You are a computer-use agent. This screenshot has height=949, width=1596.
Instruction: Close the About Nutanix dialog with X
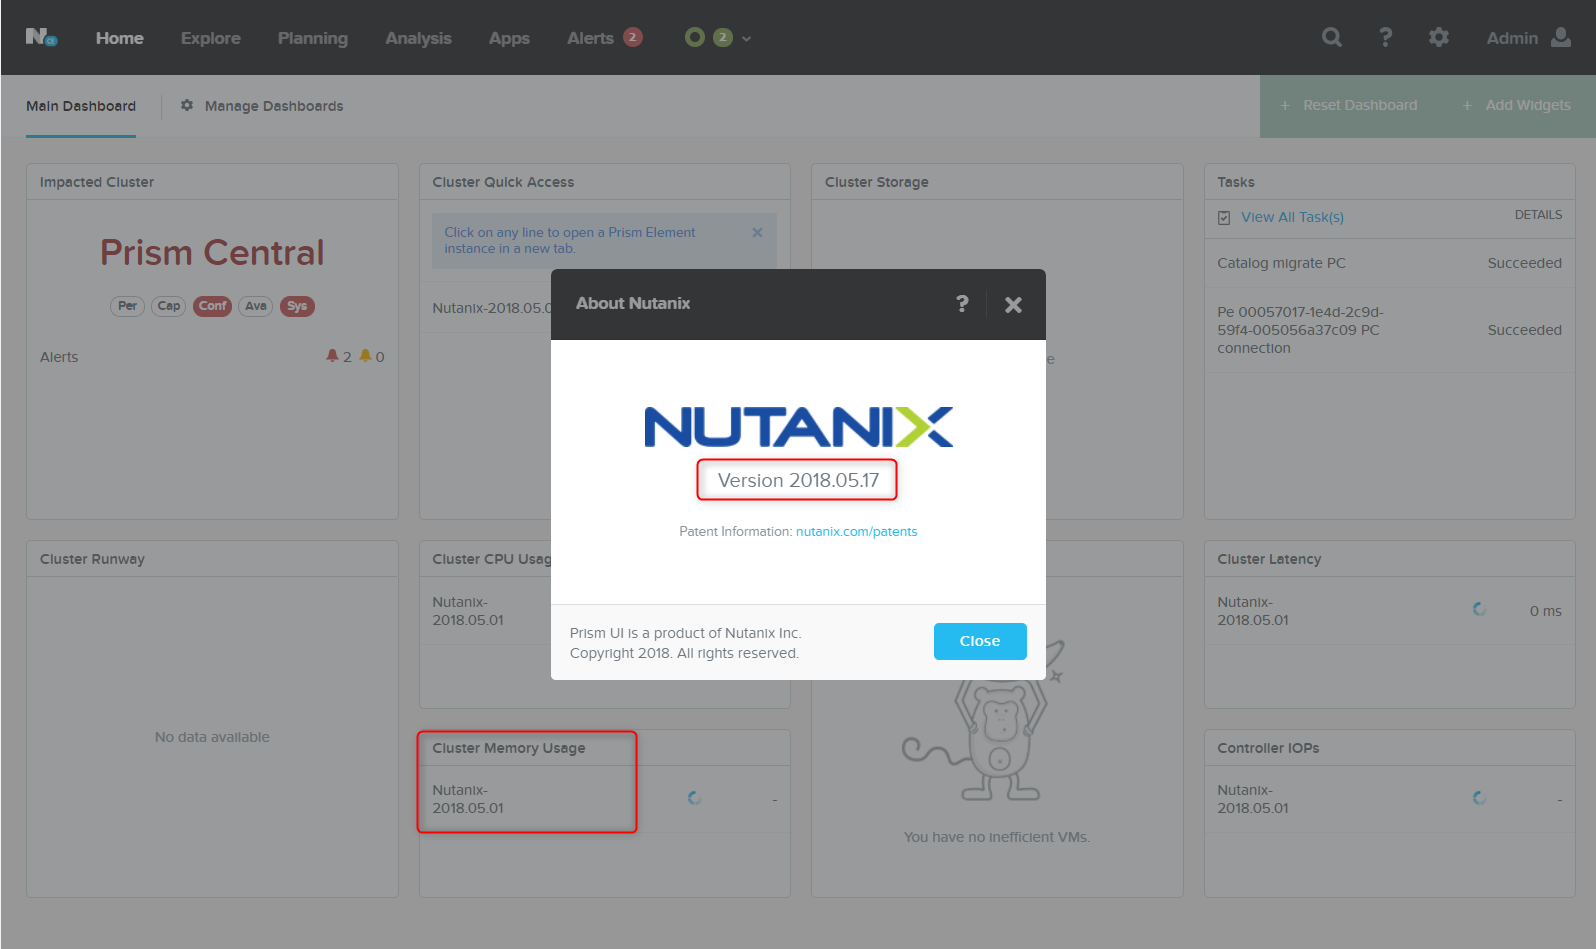1013,305
